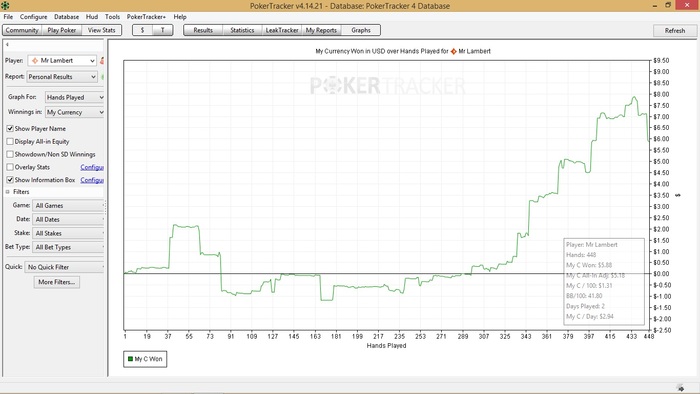700x394 pixels.
Task: Open the Configure menu
Action: click(x=33, y=17)
